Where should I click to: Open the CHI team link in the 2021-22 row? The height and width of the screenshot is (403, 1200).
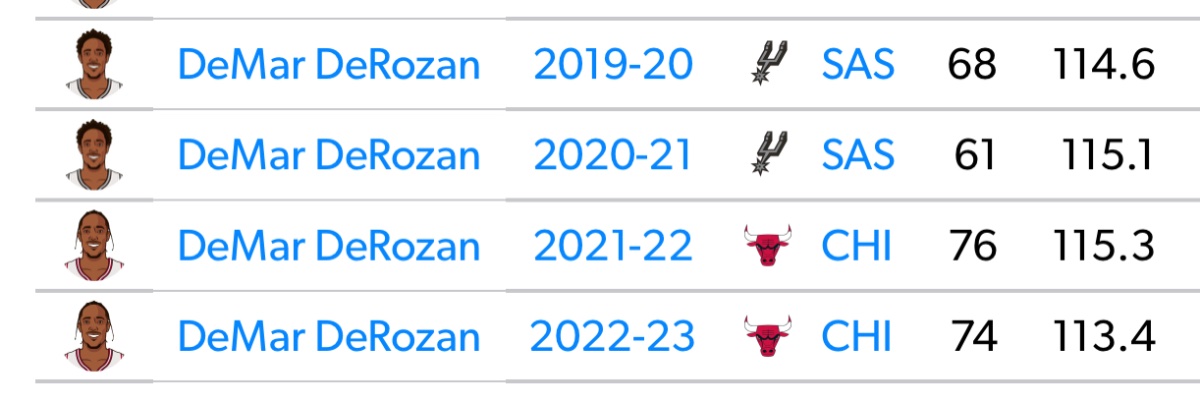(x=855, y=246)
